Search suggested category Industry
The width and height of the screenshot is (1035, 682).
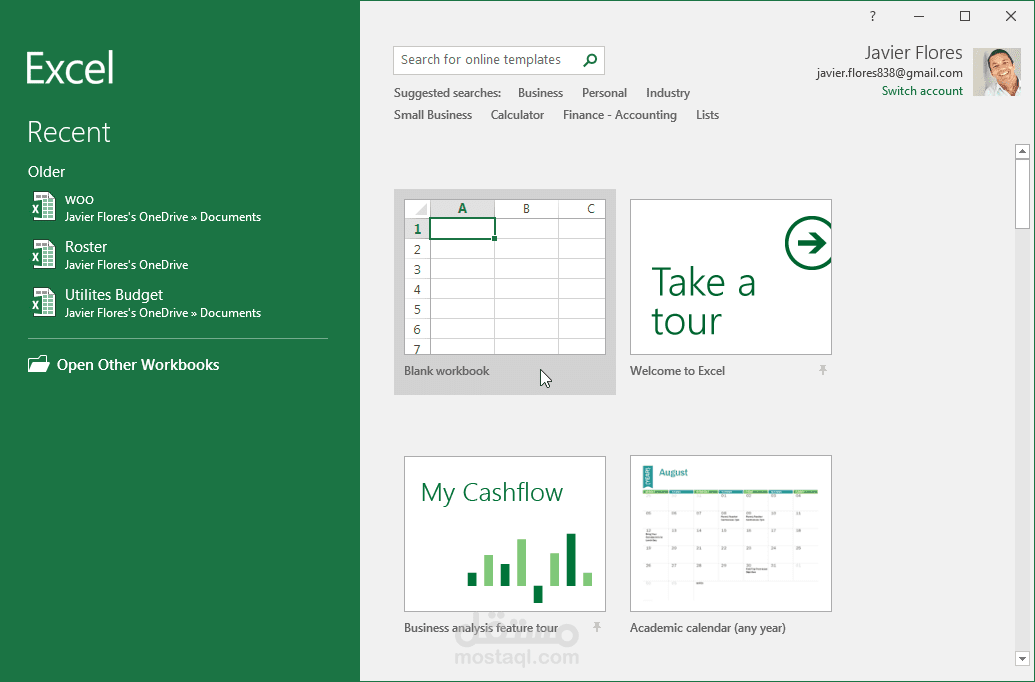coord(668,93)
